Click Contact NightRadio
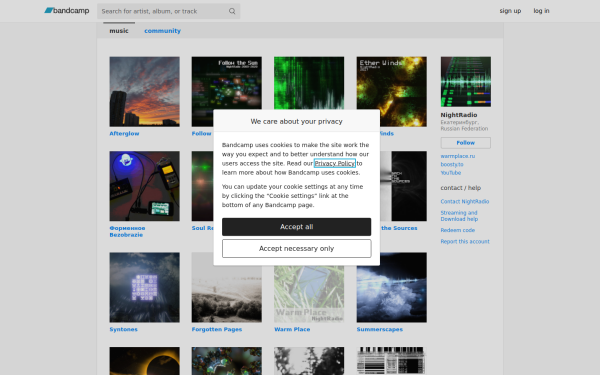This screenshot has height=375, width=600. click(x=465, y=202)
